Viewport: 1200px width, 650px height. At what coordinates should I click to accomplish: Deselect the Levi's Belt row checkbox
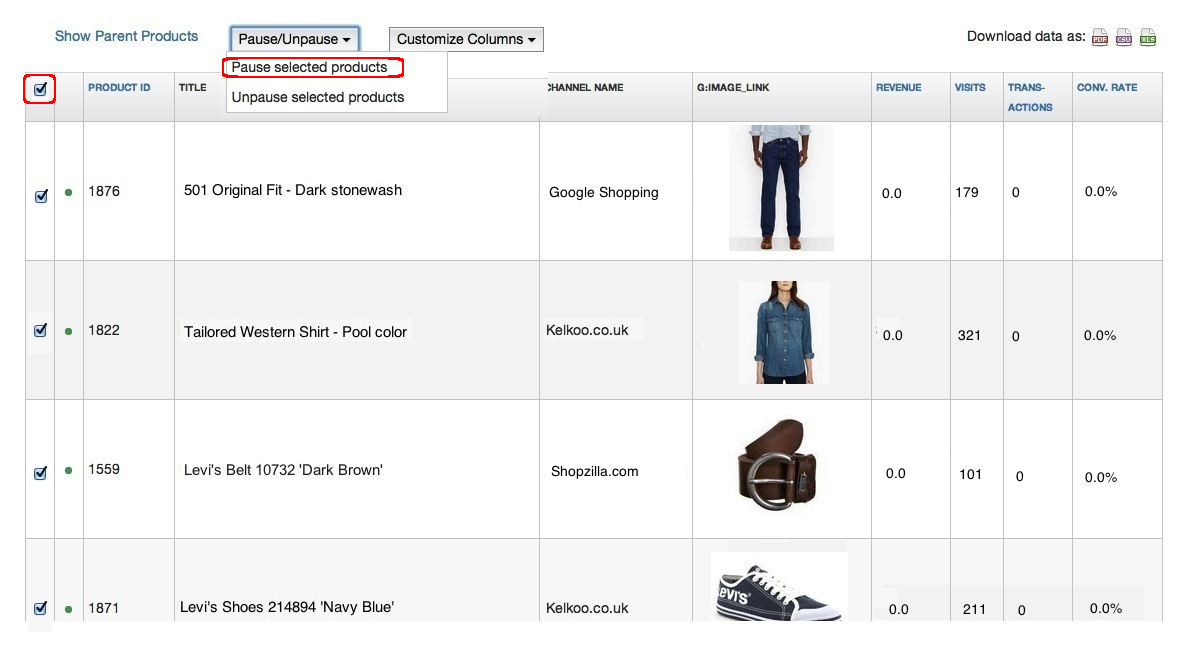tap(41, 474)
